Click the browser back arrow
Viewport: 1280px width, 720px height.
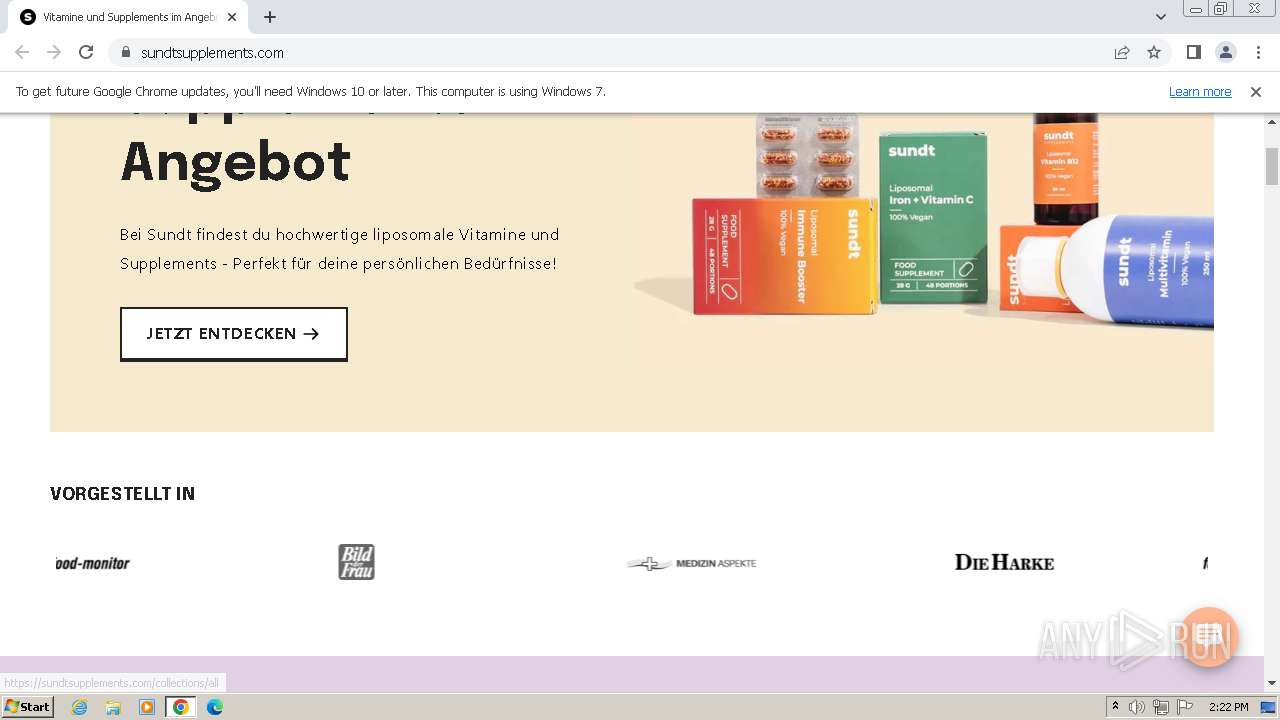(22, 52)
